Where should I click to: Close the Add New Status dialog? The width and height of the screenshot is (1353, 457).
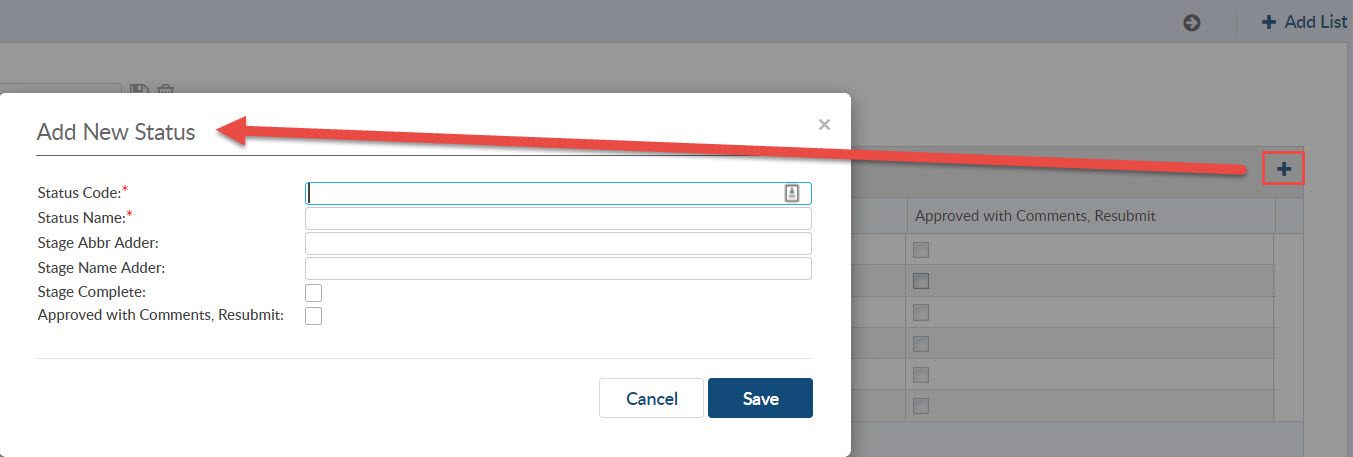click(x=824, y=125)
